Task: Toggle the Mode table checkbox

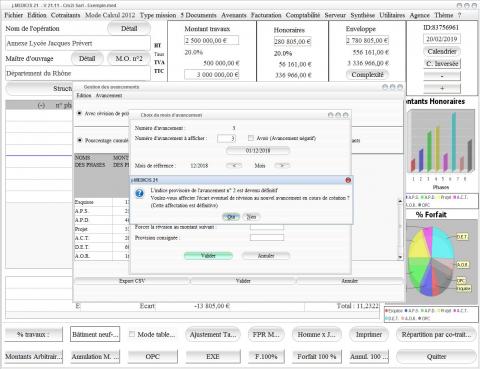Action: (132, 334)
